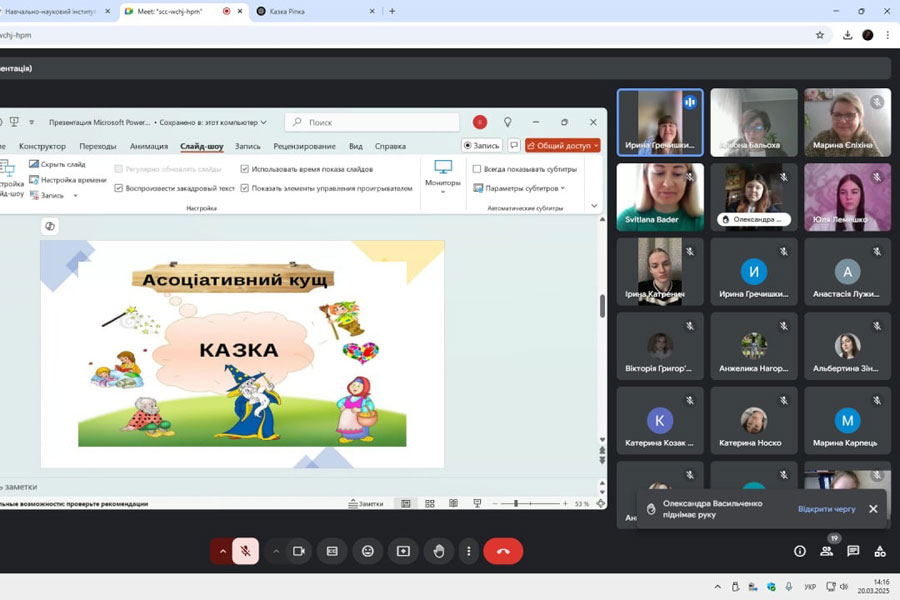The width and height of the screenshot is (900, 600).
Task: Click the Поиск search field in PowerPoint
Action: (x=372, y=122)
